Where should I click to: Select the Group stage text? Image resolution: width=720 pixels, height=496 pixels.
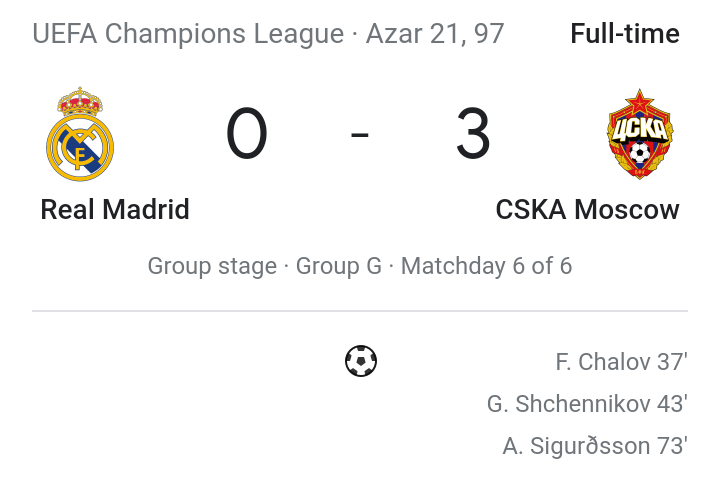212,266
